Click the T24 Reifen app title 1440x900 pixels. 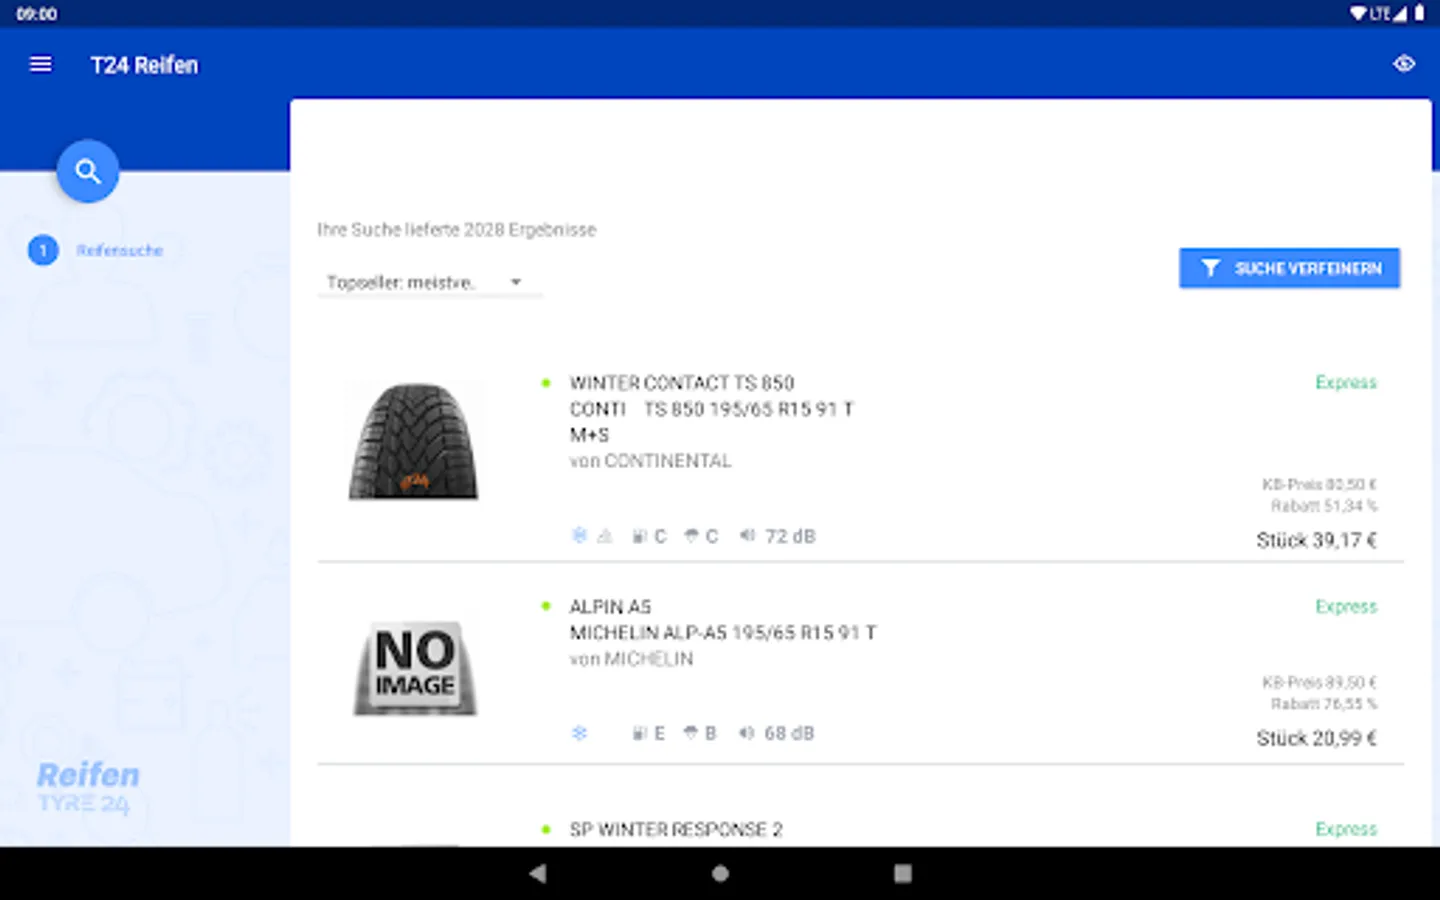pos(144,65)
